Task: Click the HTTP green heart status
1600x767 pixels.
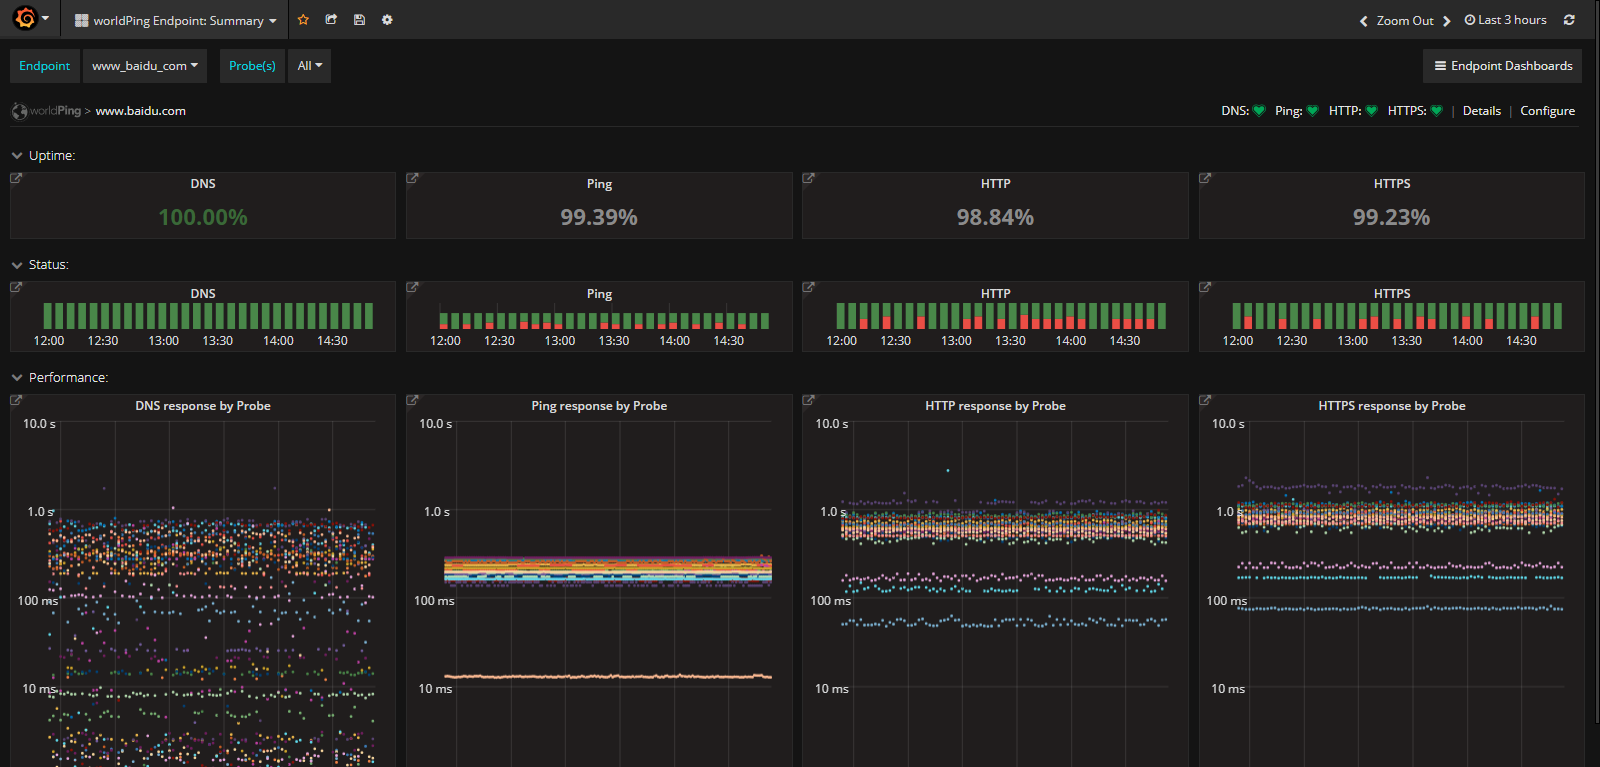Action: tap(1371, 111)
